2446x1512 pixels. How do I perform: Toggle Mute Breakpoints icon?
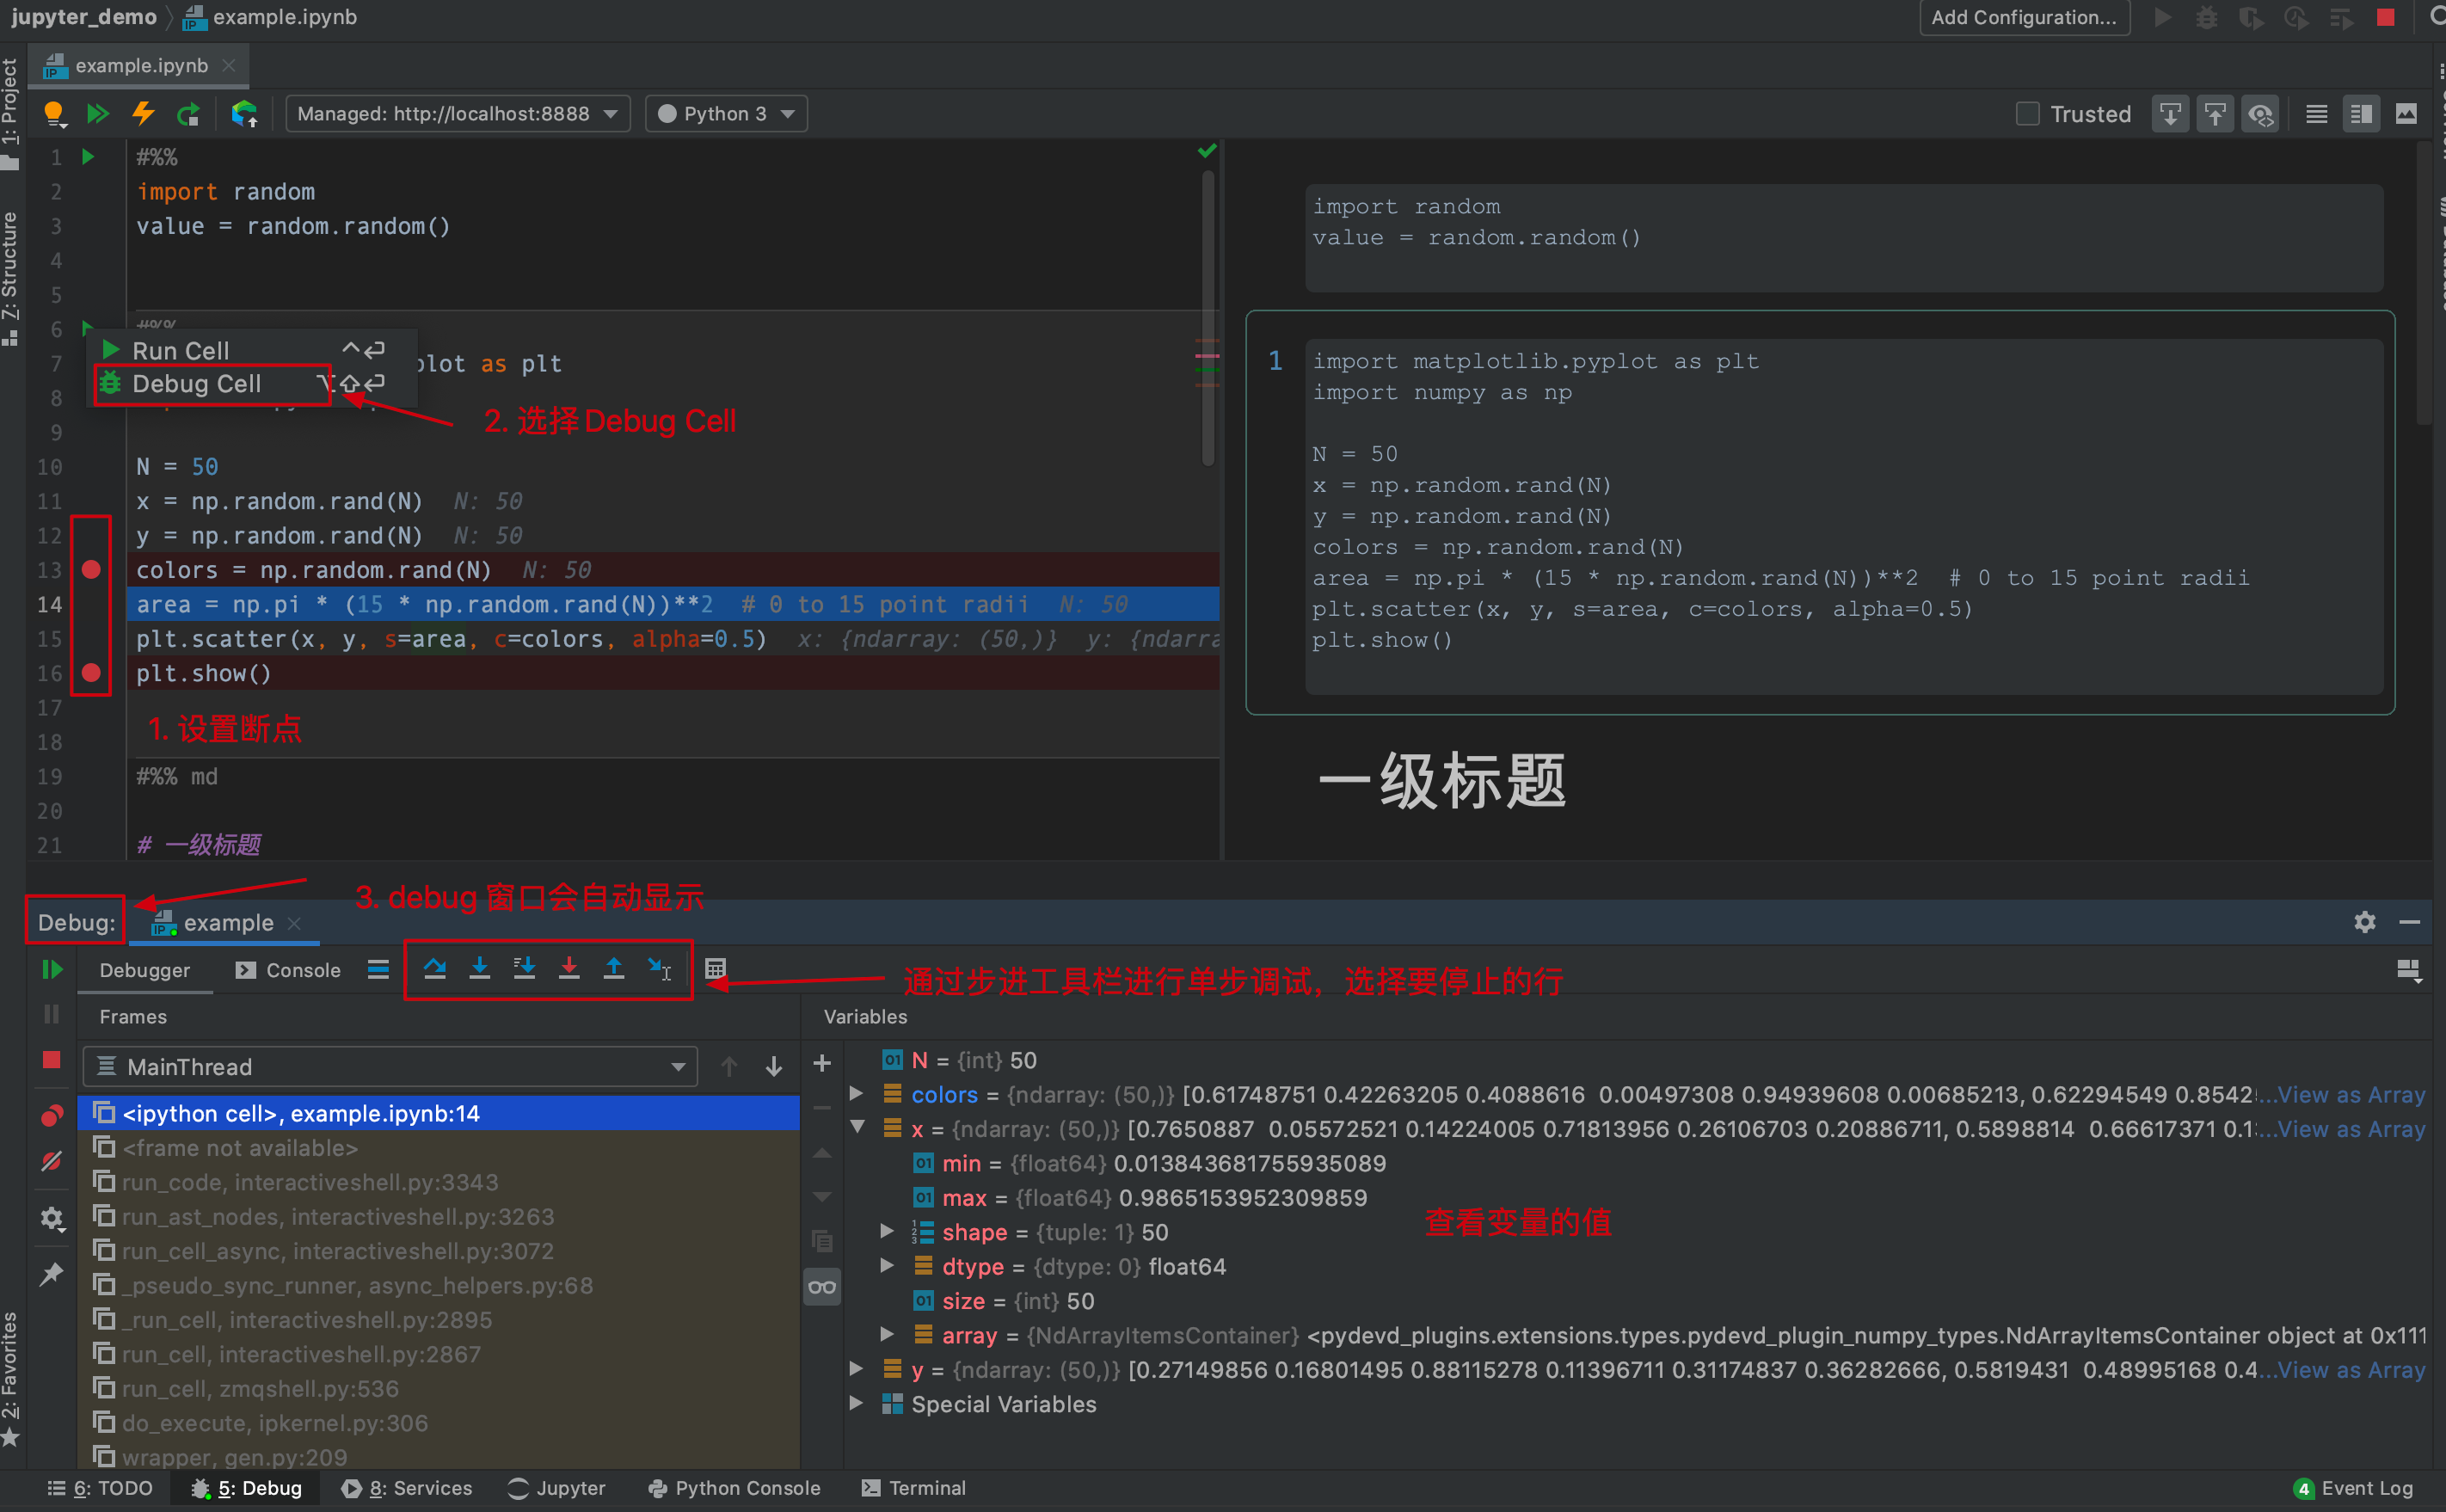click(52, 1161)
